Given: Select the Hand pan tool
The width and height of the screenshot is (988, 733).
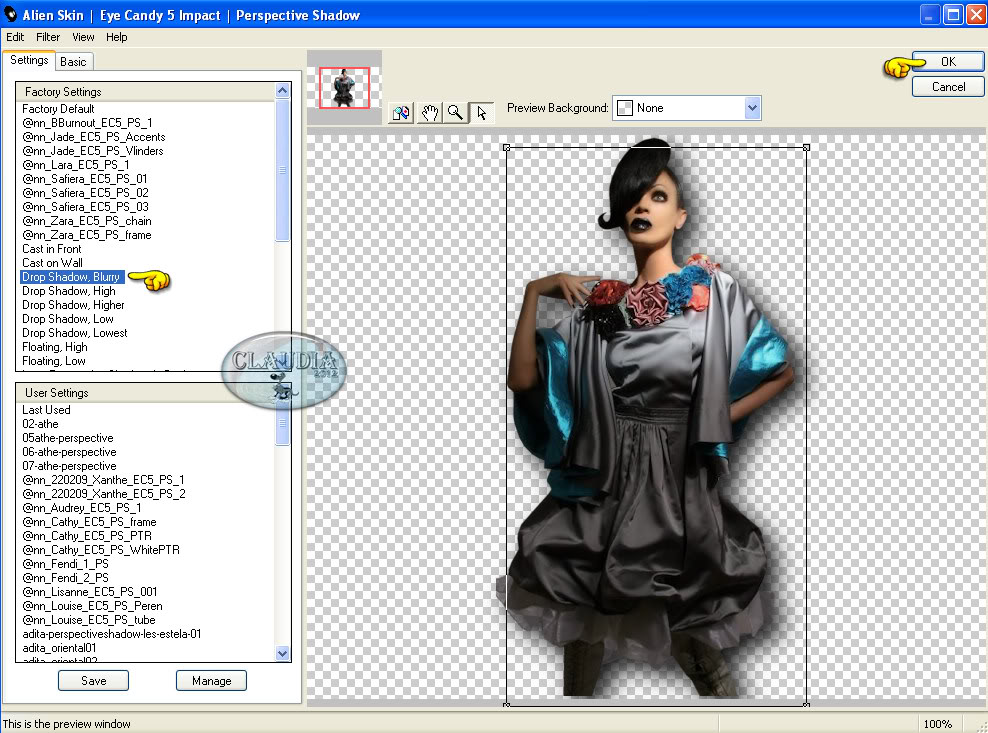Looking at the screenshot, I should point(429,113).
